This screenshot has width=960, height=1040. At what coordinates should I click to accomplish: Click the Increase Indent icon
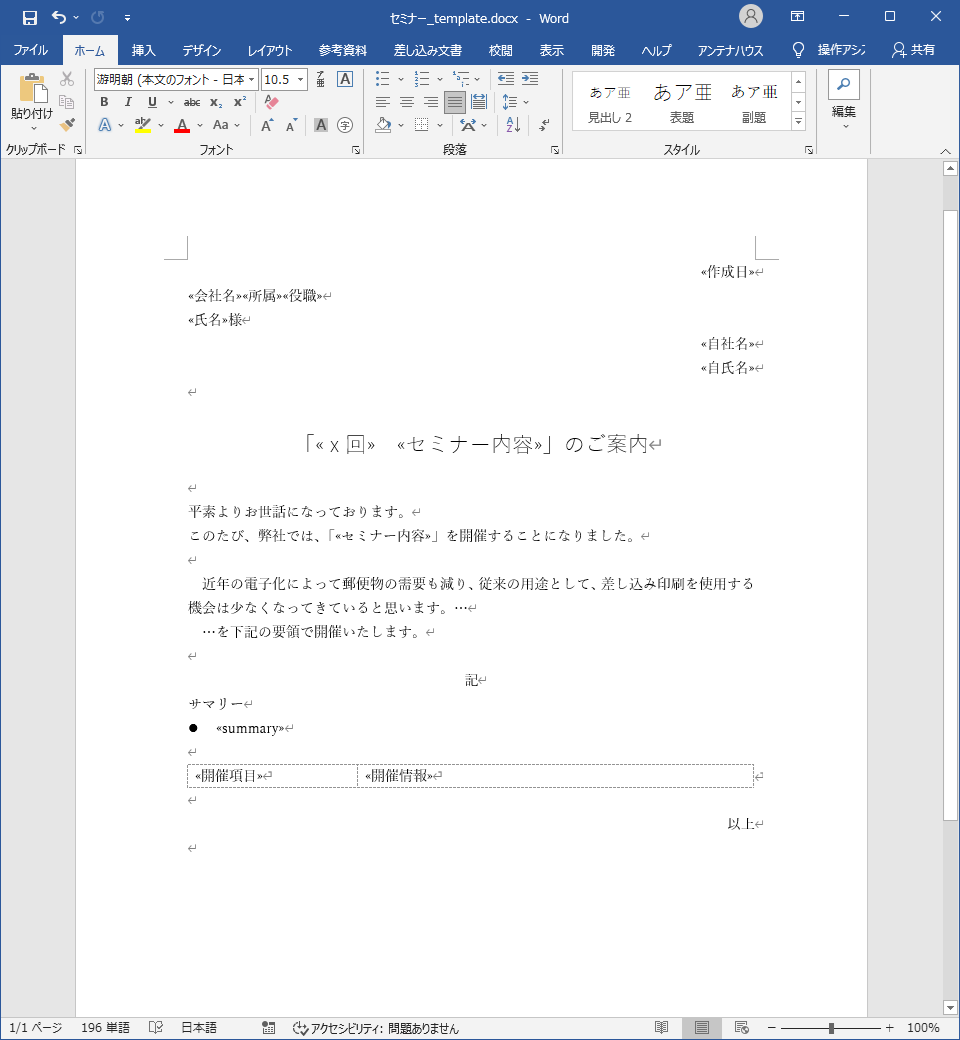(530, 79)
